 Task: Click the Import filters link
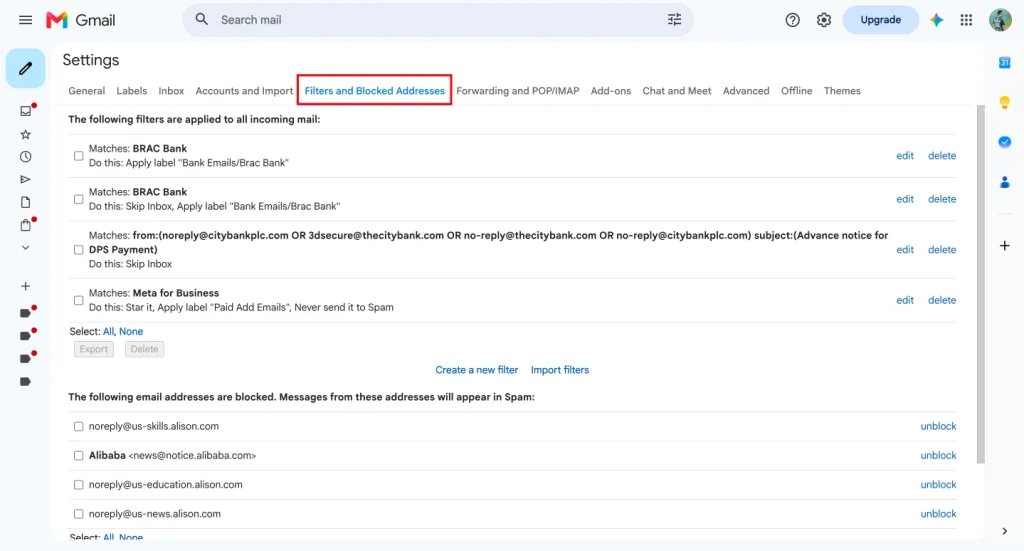coord(560,370)
